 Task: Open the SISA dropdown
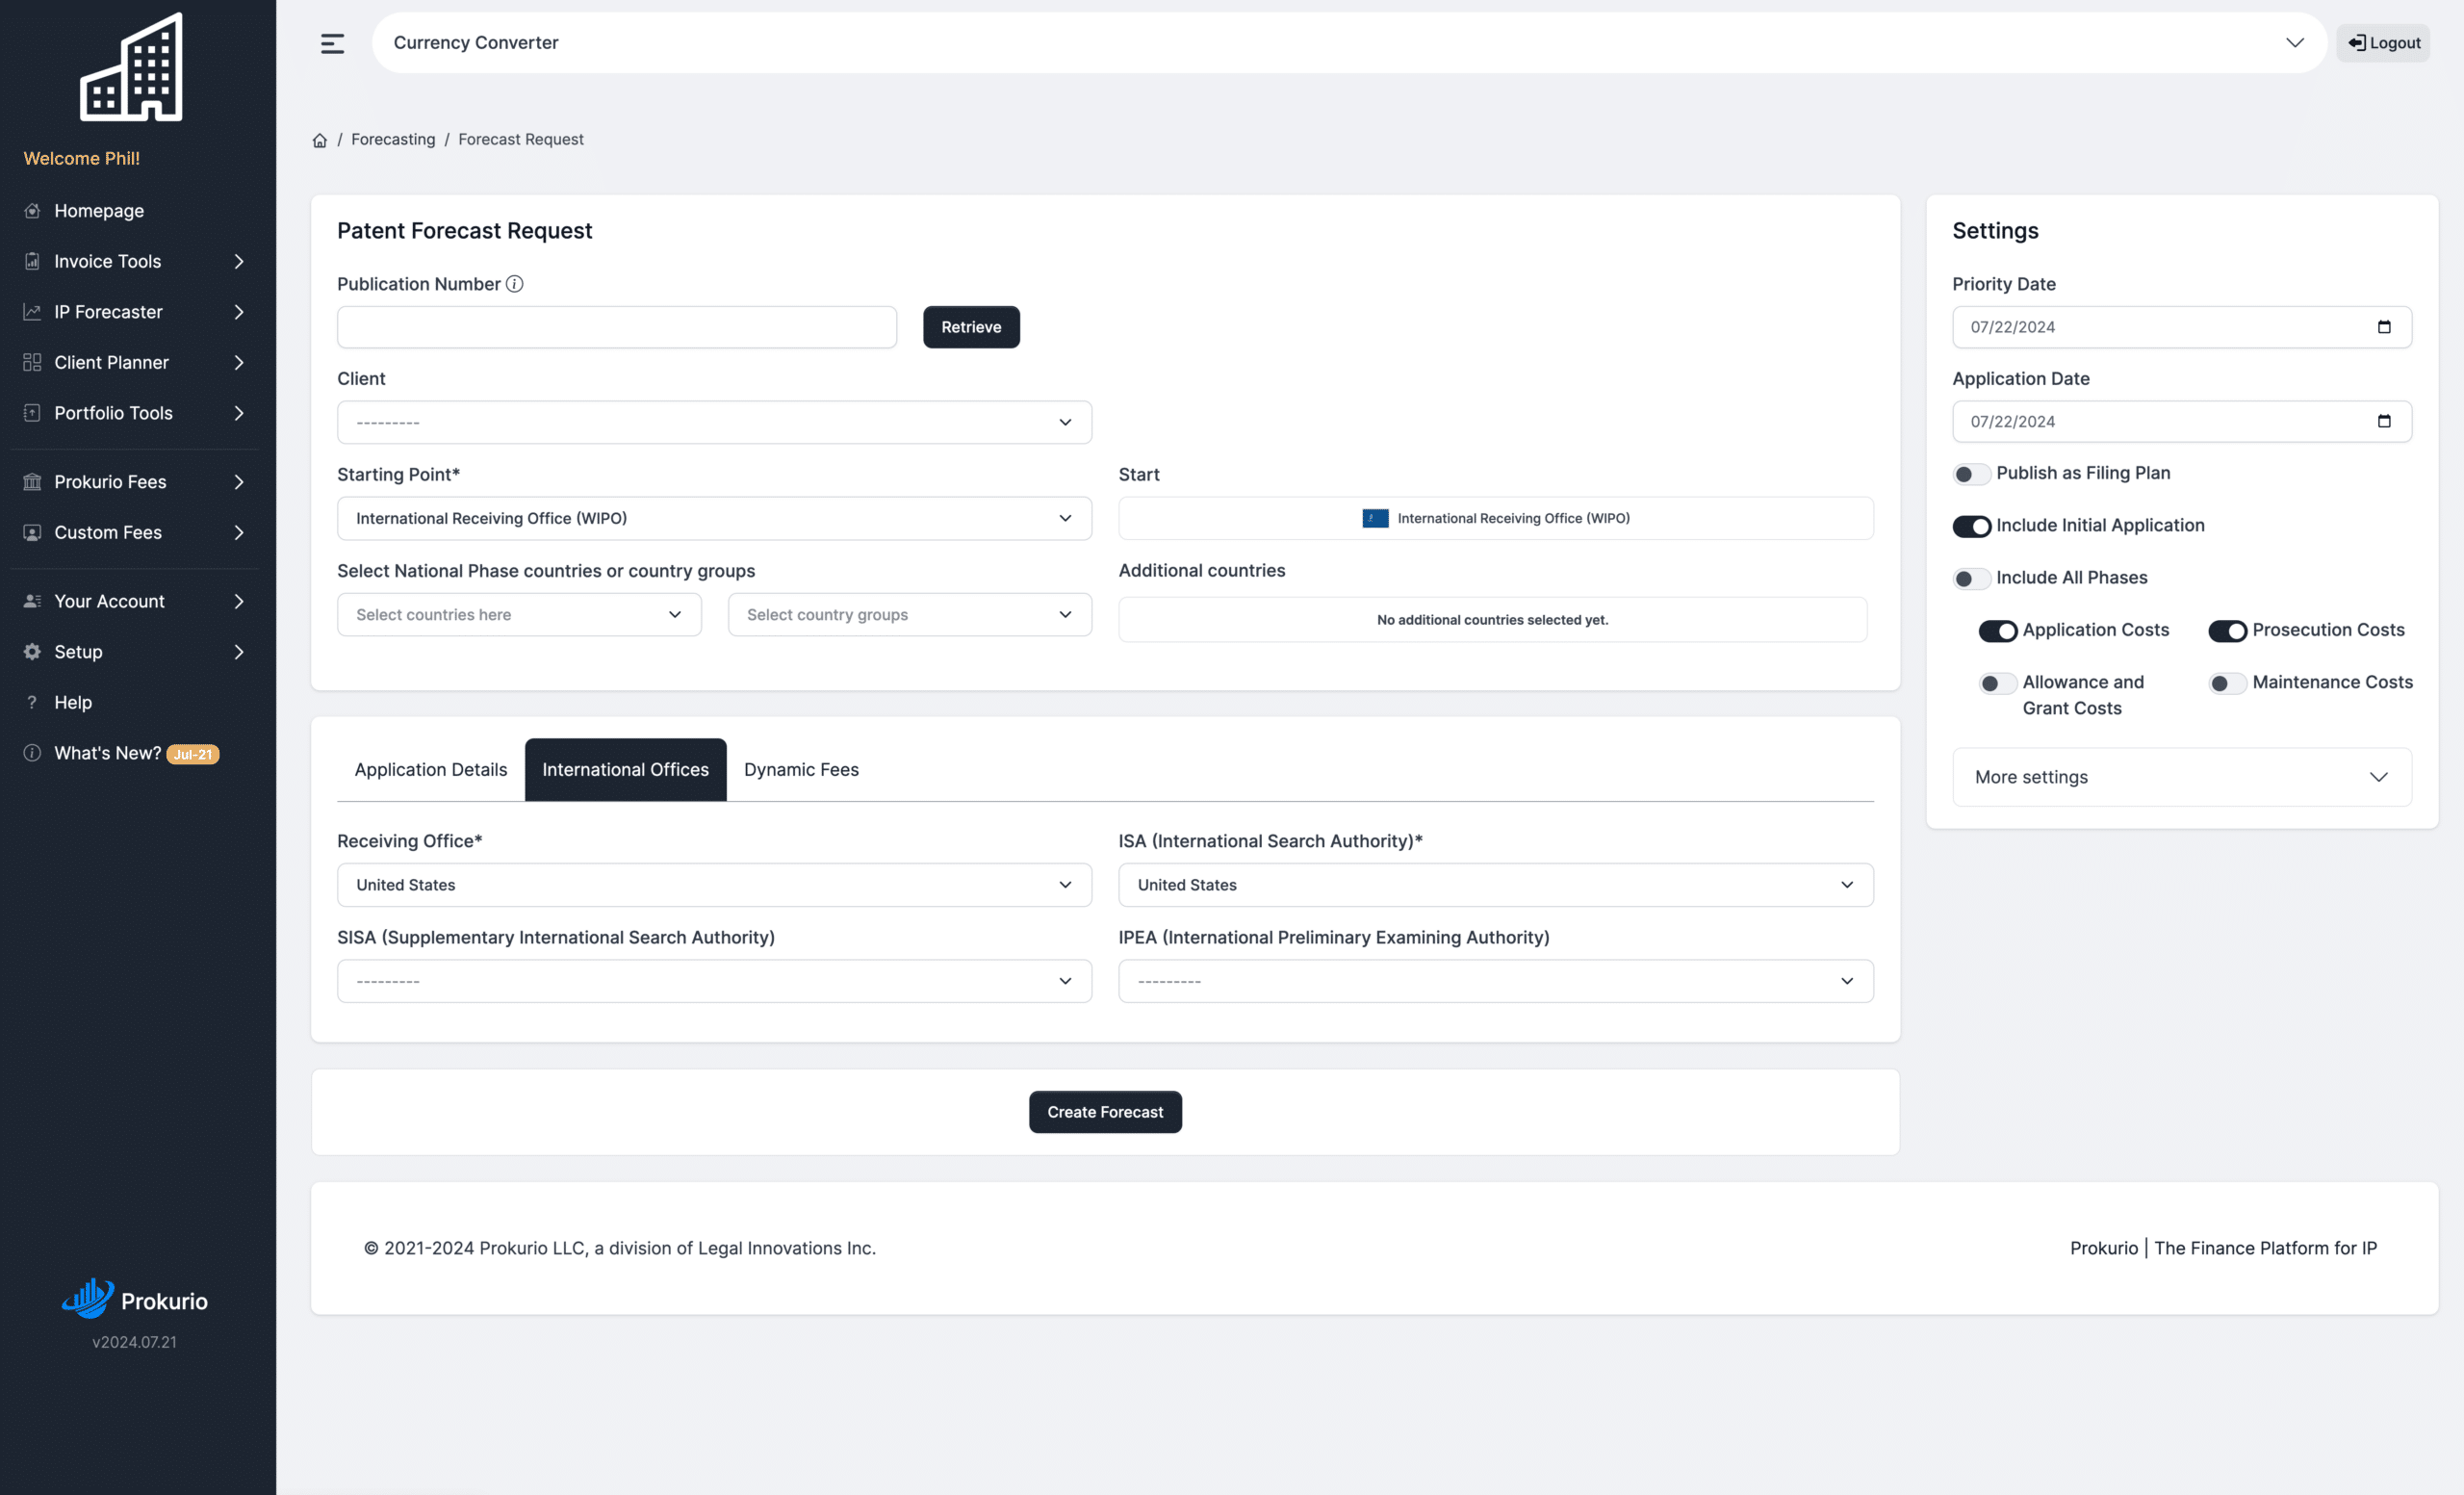click(x=714, y=981)
